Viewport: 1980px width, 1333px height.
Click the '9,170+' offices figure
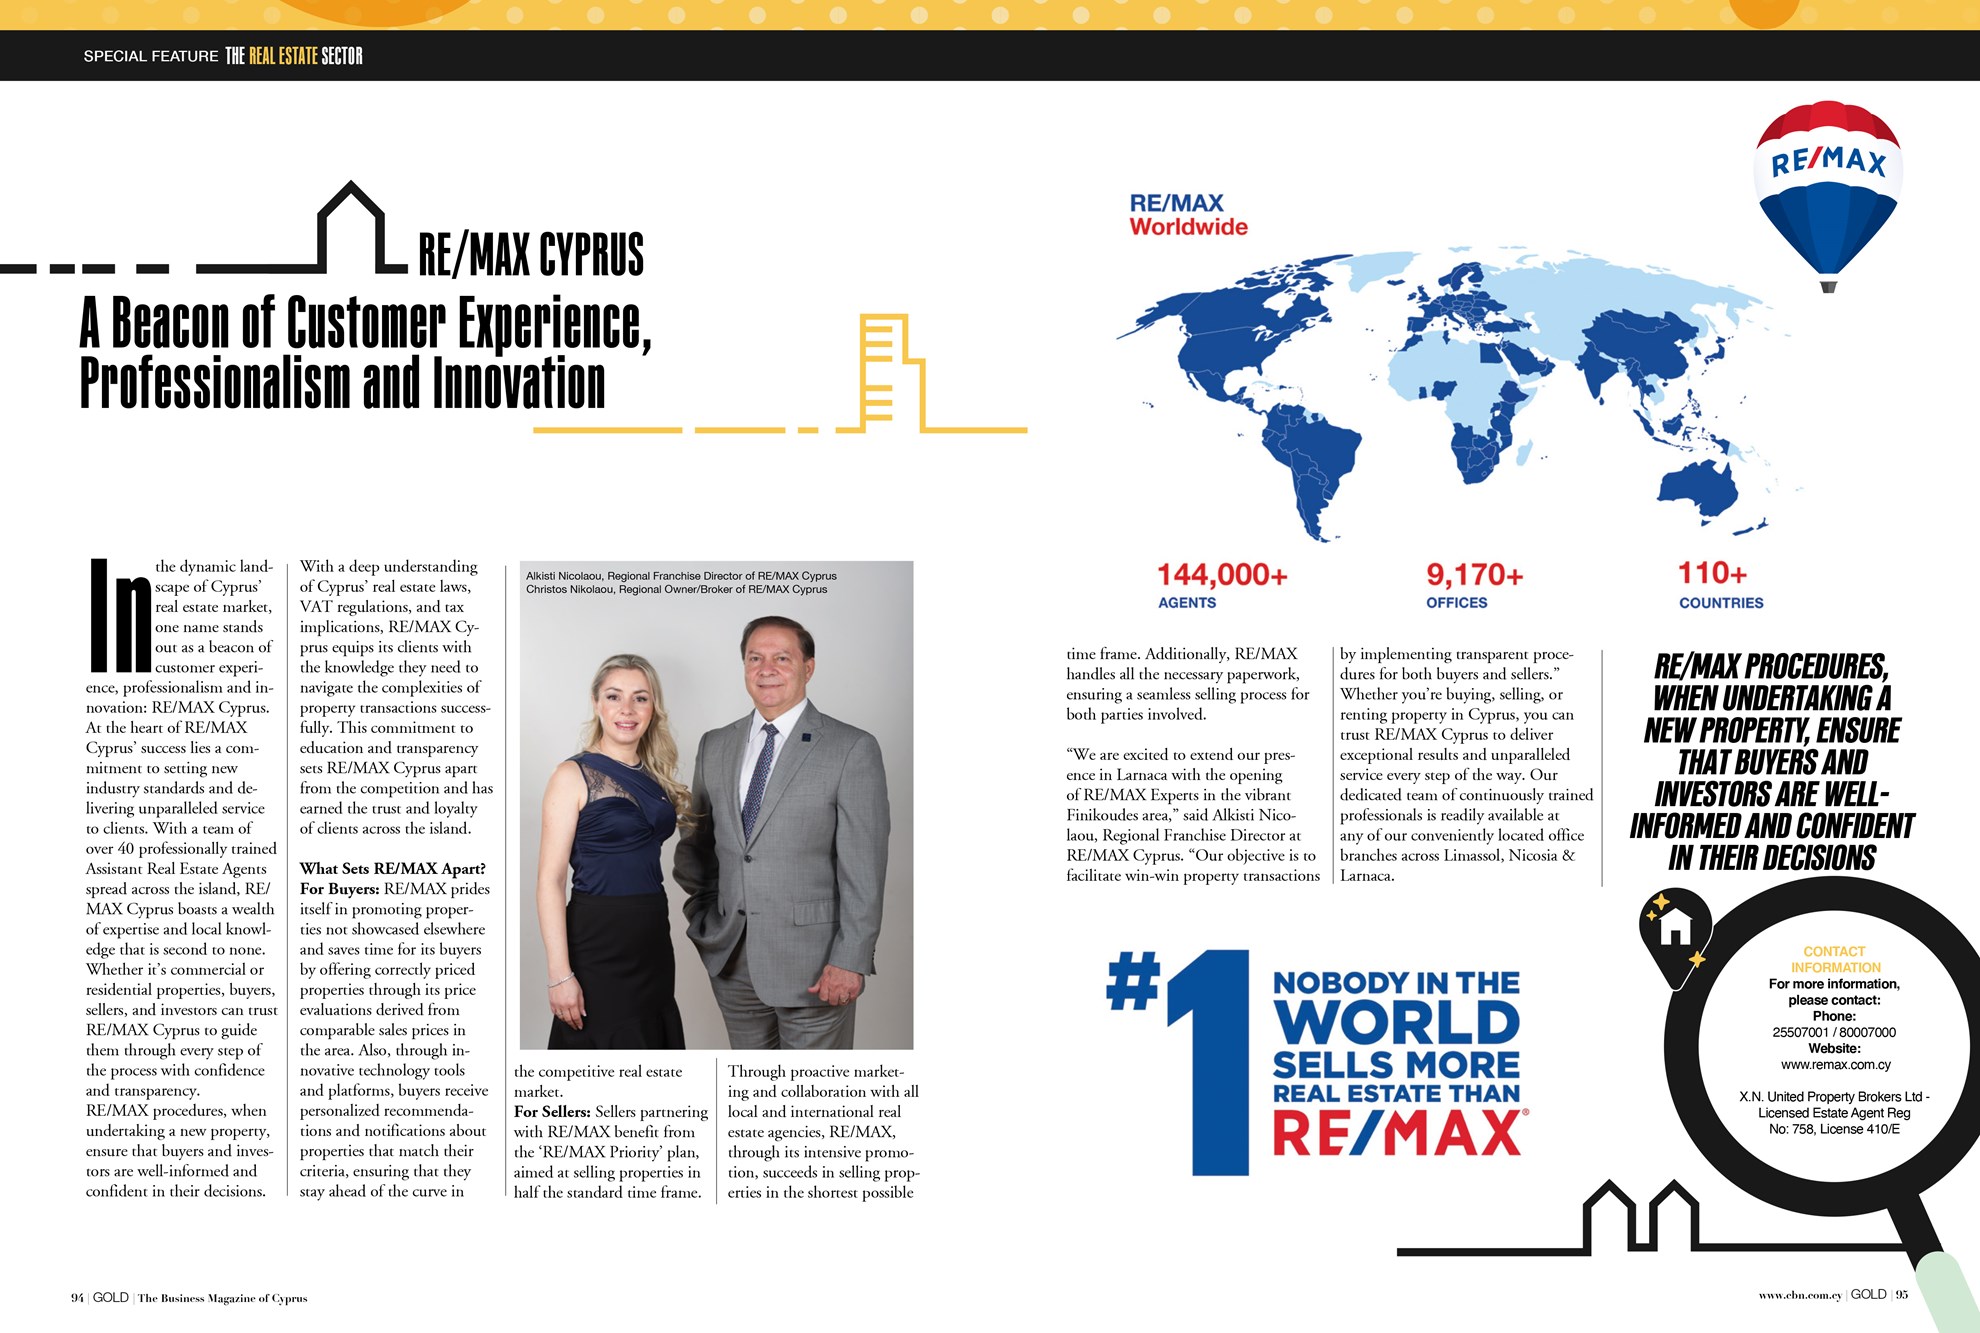(x=1474, y=575)
